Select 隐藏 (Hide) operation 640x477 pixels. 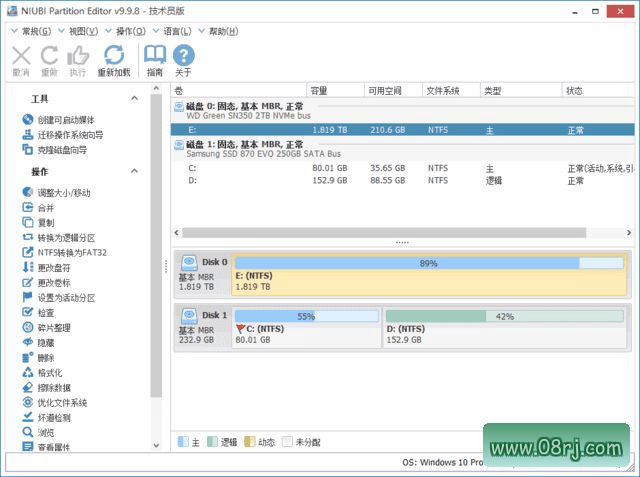[x=38, y=342]
